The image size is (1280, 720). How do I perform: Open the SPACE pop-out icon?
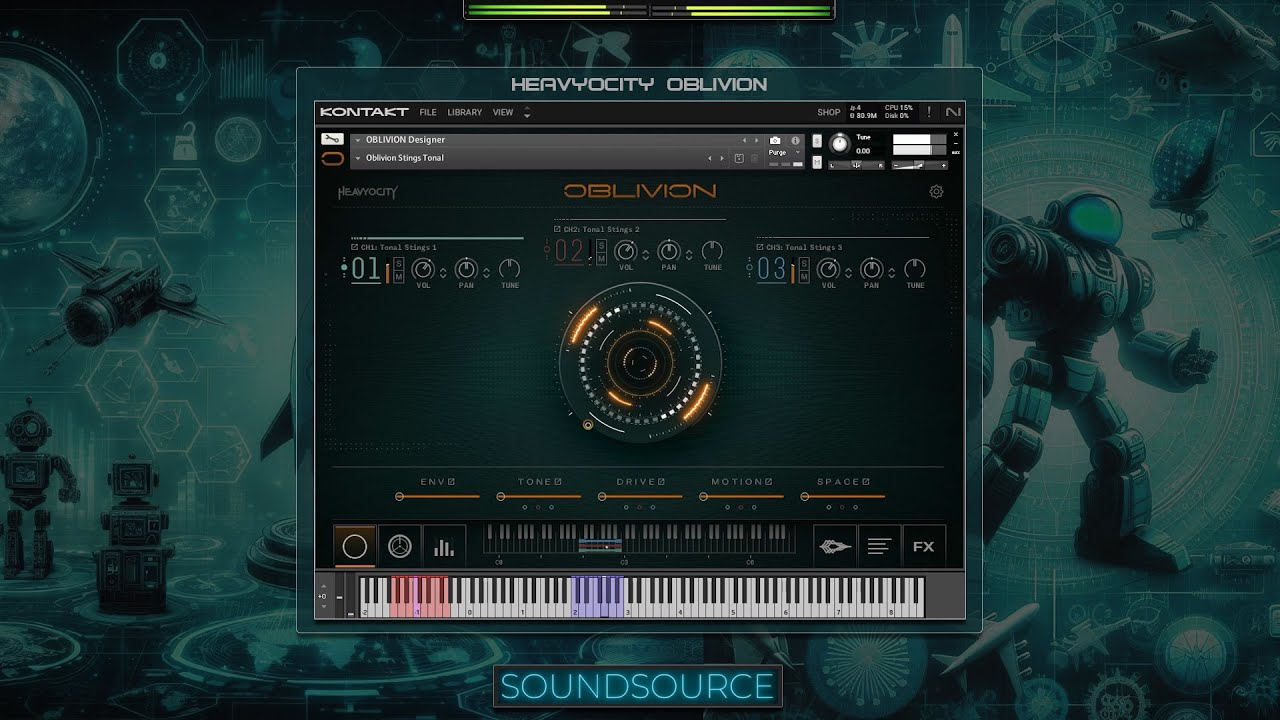866,482
